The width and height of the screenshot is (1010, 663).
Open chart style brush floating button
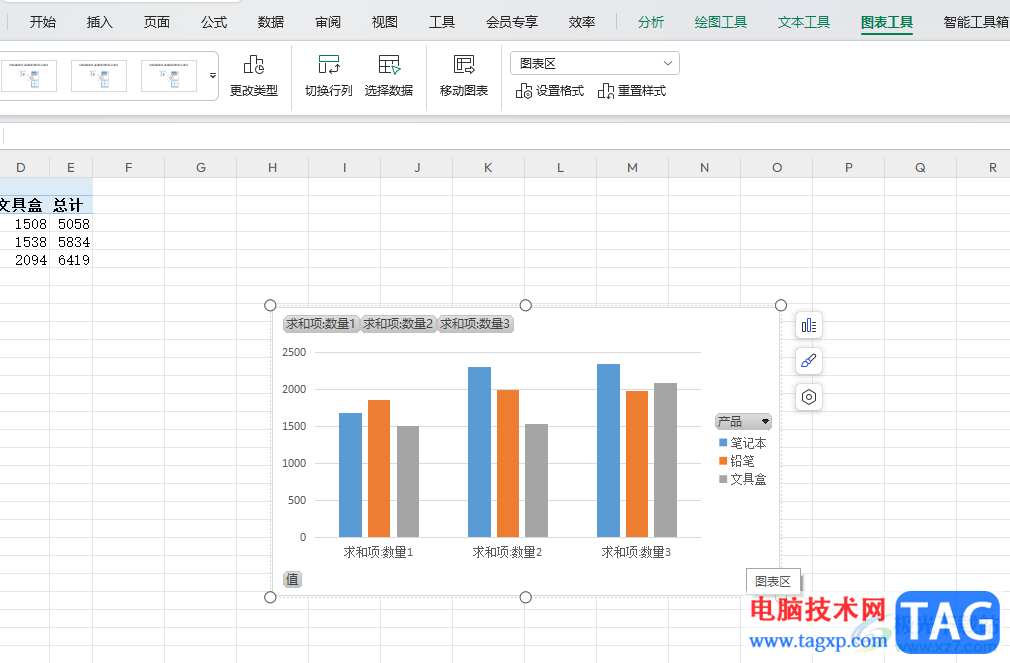pyautogui.click(x=809, y=361)
